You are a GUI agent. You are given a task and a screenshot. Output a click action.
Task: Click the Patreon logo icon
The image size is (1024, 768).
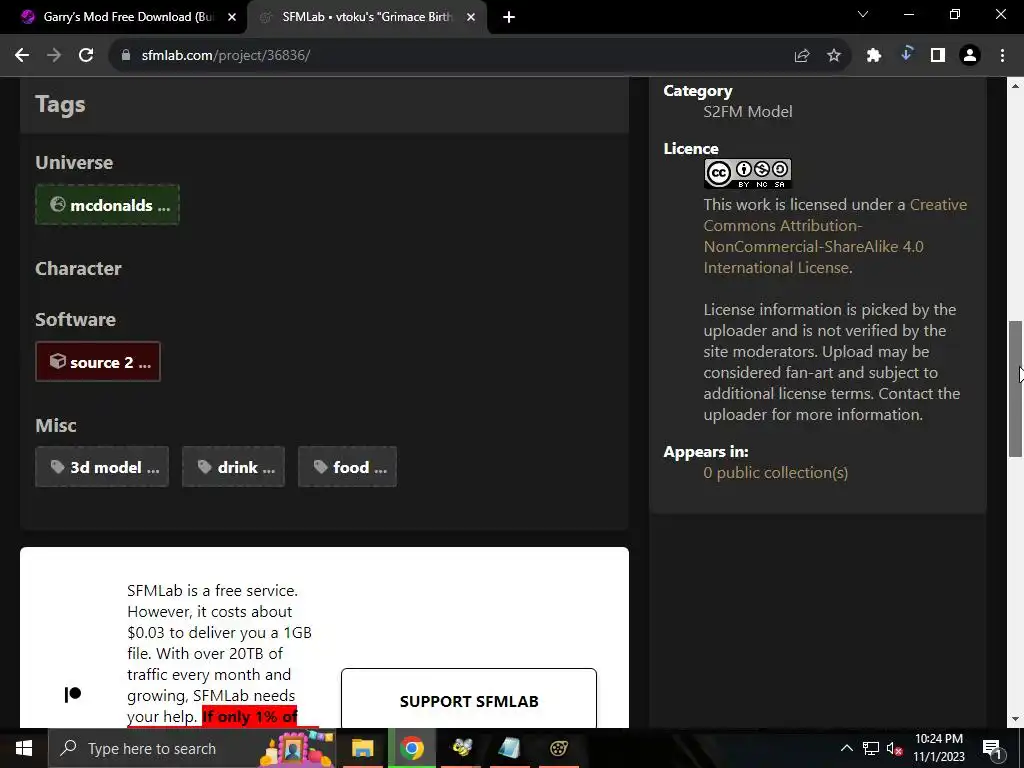[72, 694]
